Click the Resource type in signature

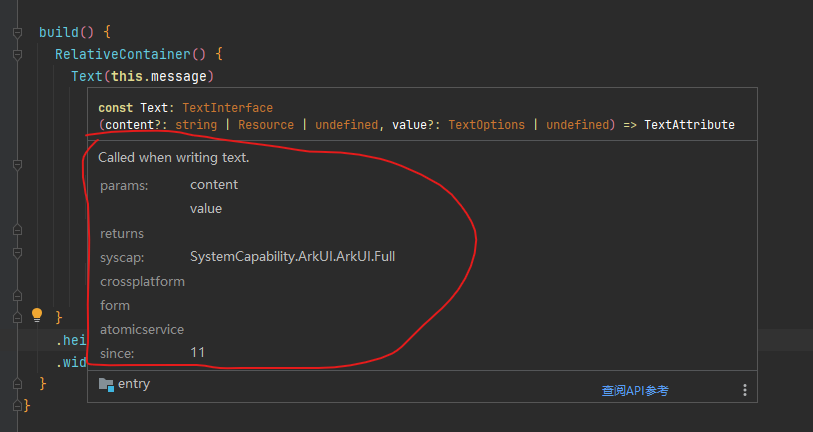(266, 125)
